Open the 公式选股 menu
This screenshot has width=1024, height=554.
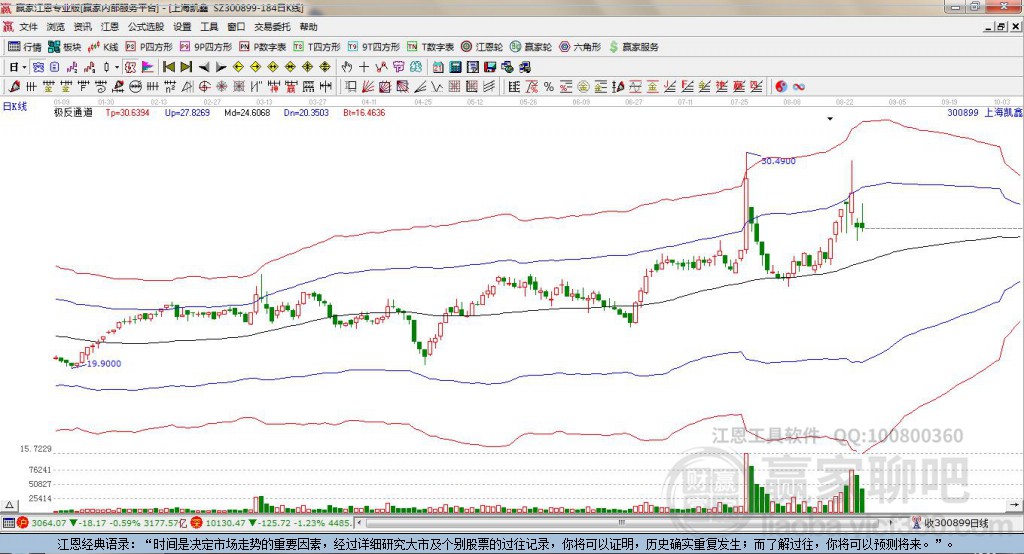(x=146, y=27)
